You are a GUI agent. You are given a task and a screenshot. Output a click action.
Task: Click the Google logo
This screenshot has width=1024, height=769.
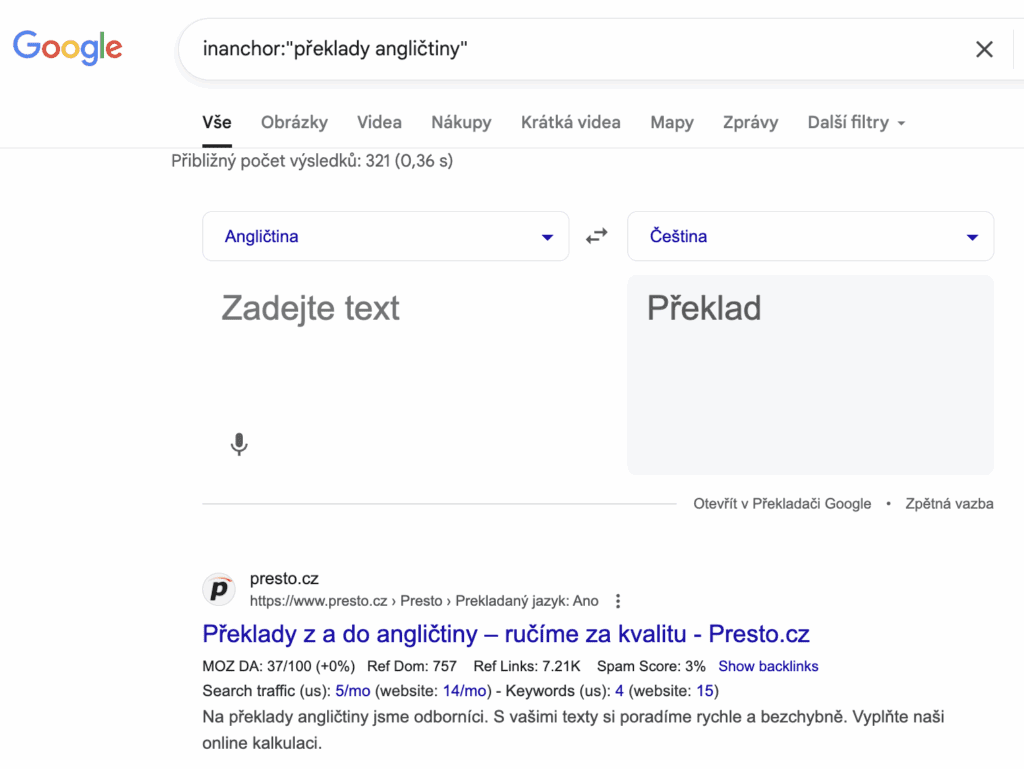[67, 48]
